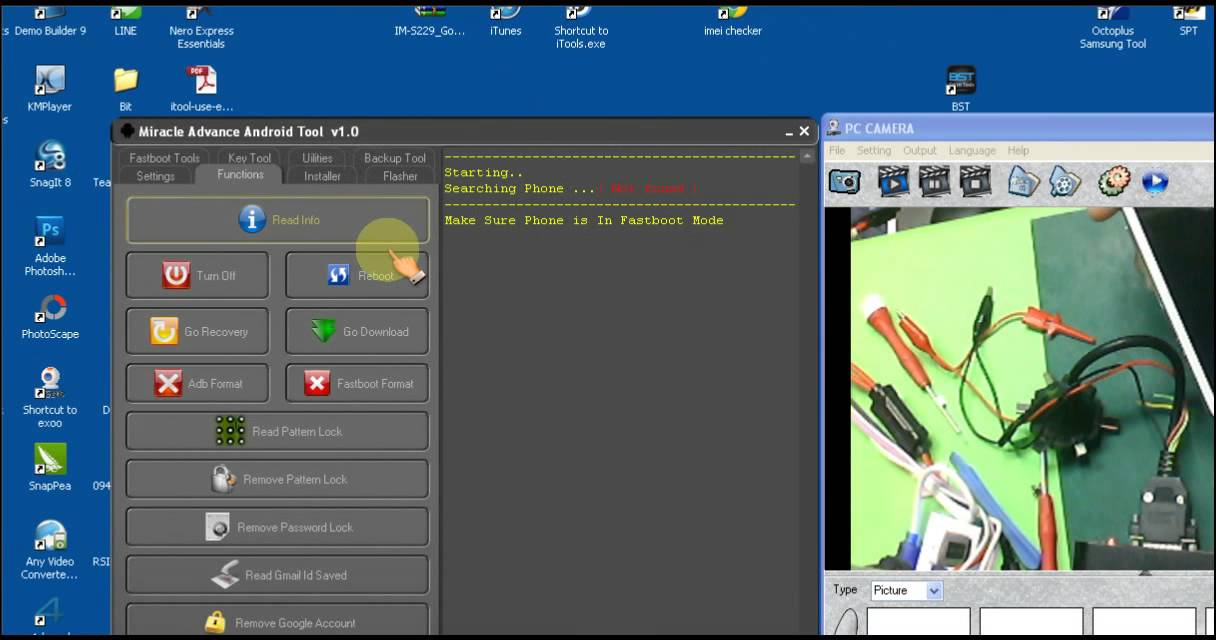Stop video recording in PC Camera
The width and height of the screenshot is (1216, 640).
pos(975,181)
